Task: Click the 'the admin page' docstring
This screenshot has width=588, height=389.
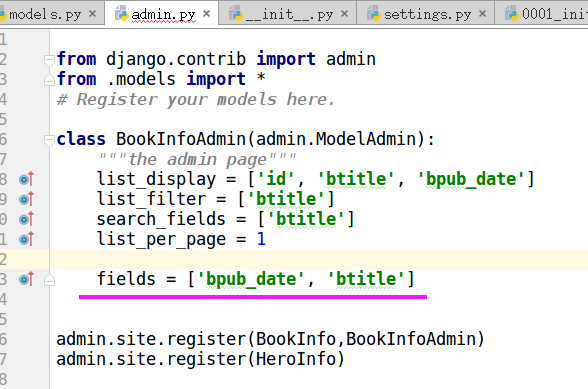Action: point(197,159)
